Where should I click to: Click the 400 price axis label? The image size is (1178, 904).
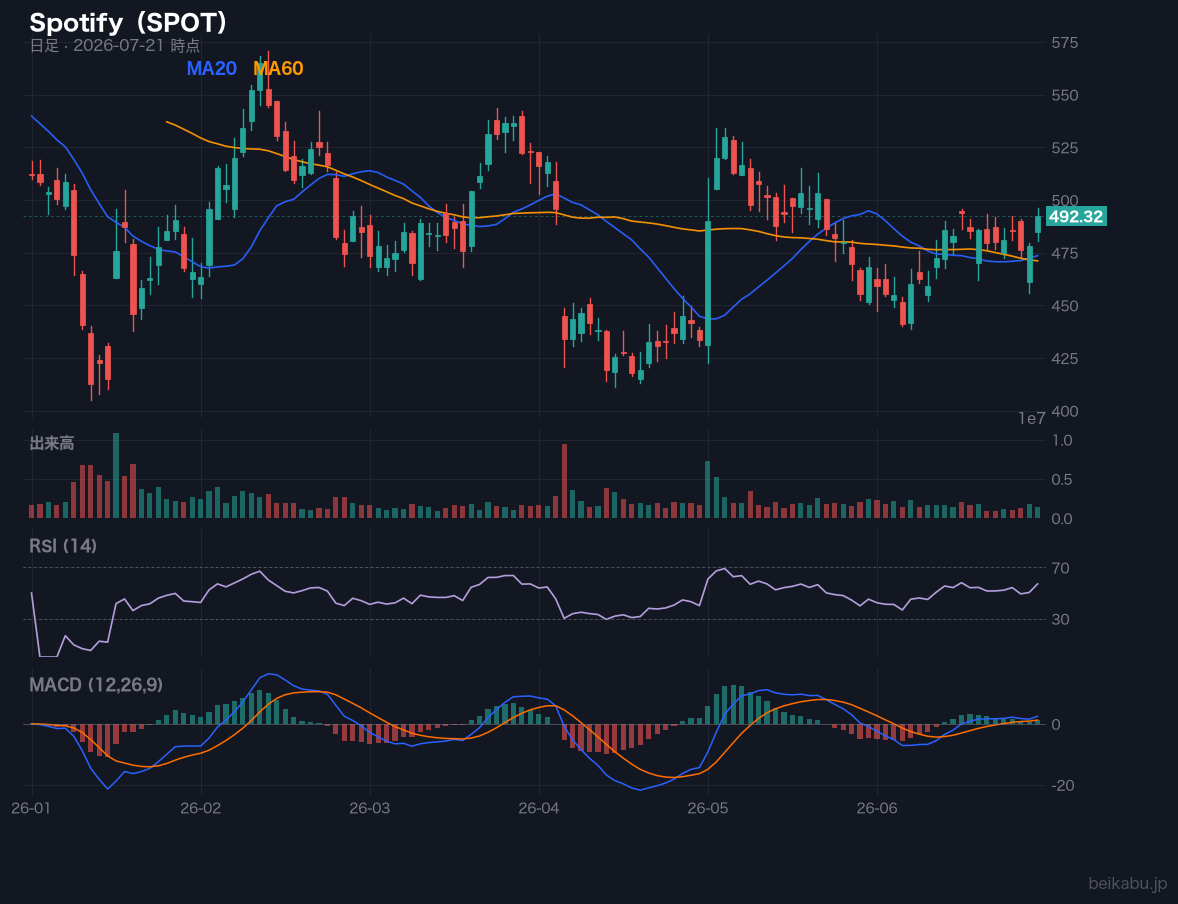click(1065, 411)
